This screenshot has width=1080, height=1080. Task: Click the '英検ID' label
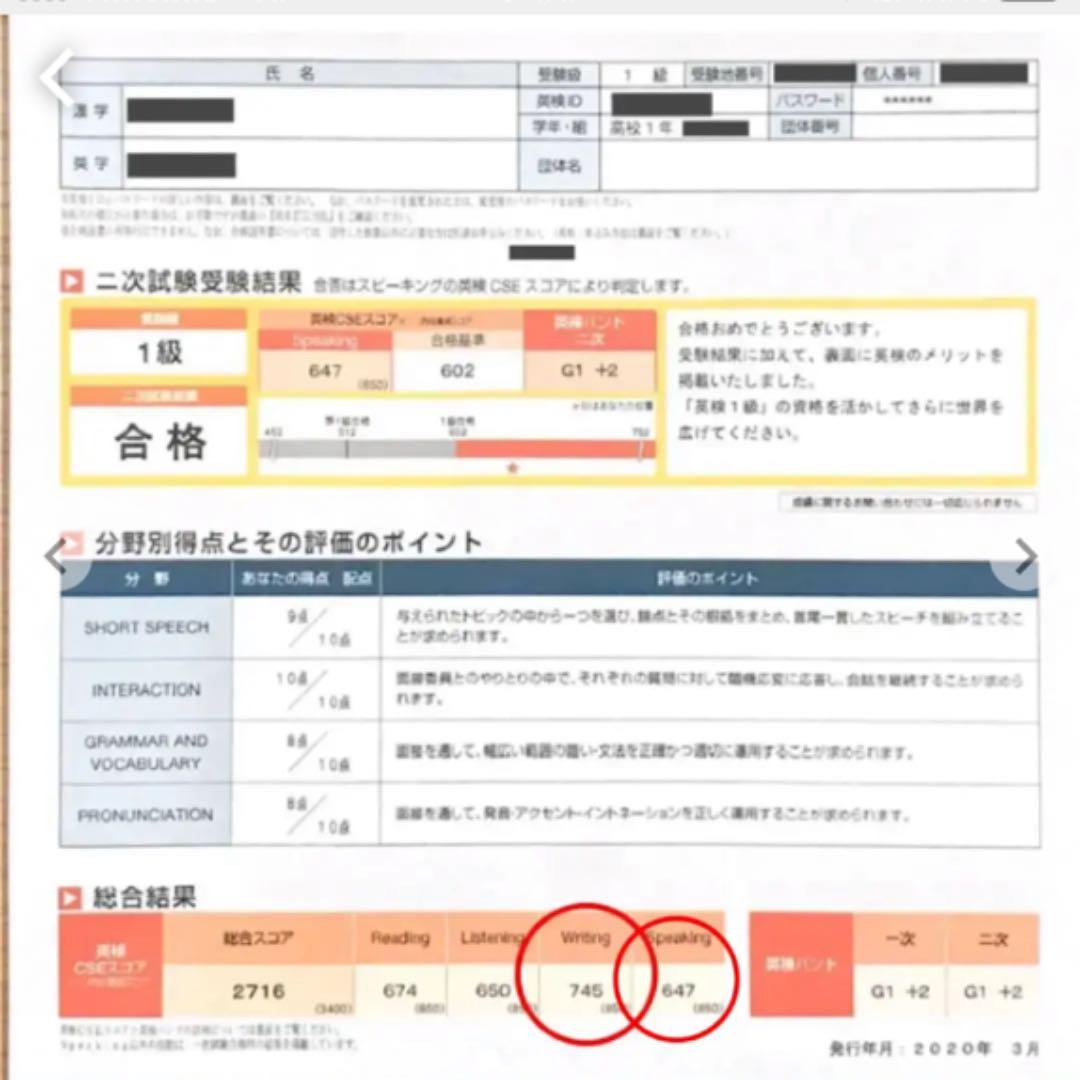559,101
